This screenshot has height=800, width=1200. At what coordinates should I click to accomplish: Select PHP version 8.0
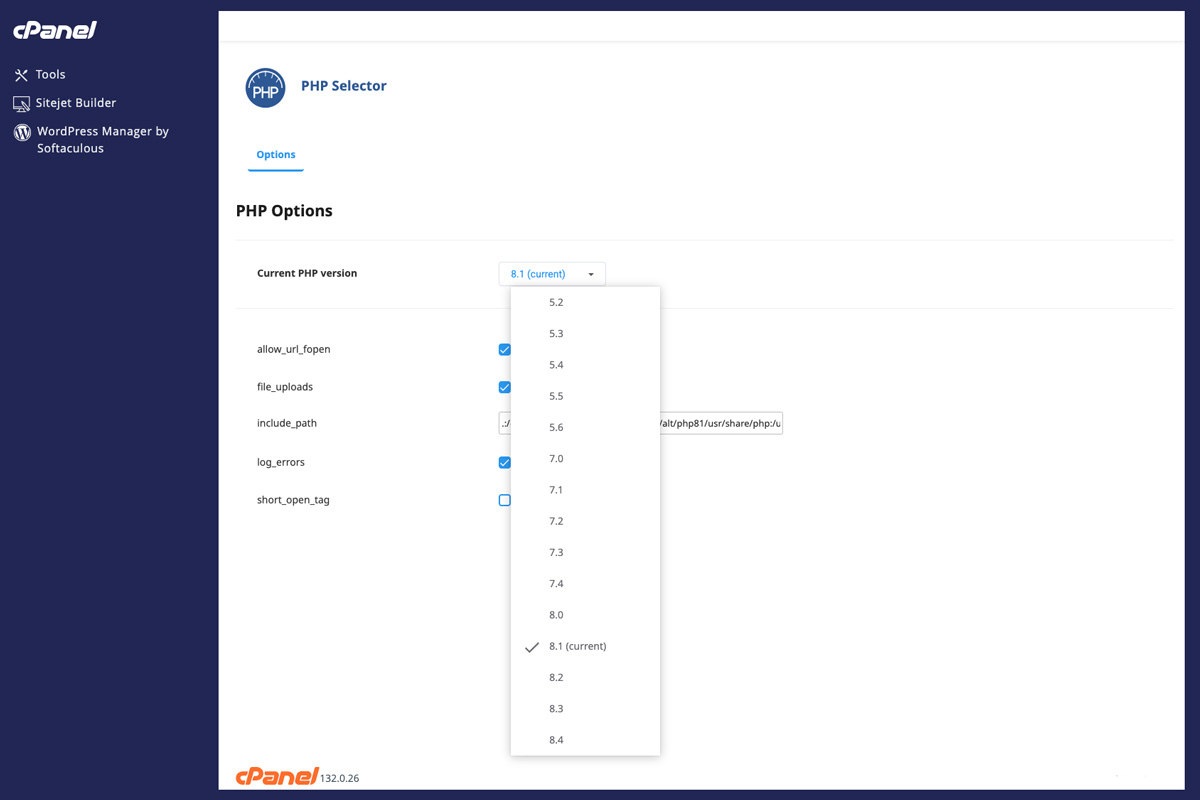pos(585,615)
